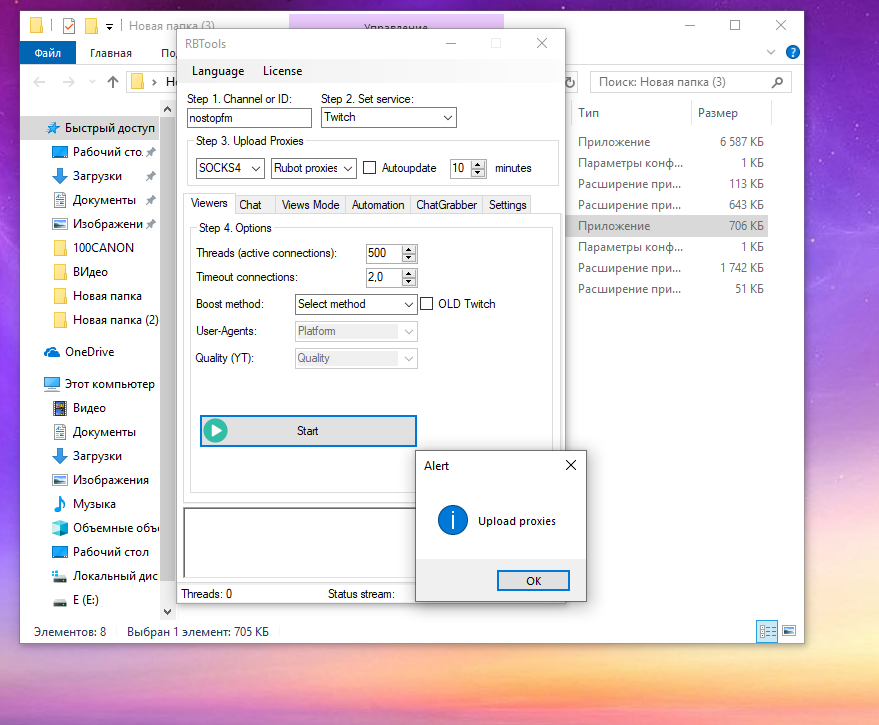Select the OneDrive cloud icon in sidebar
Image resolution: width=879 pixels, height=725 pixels.
(x=54, y=351)
